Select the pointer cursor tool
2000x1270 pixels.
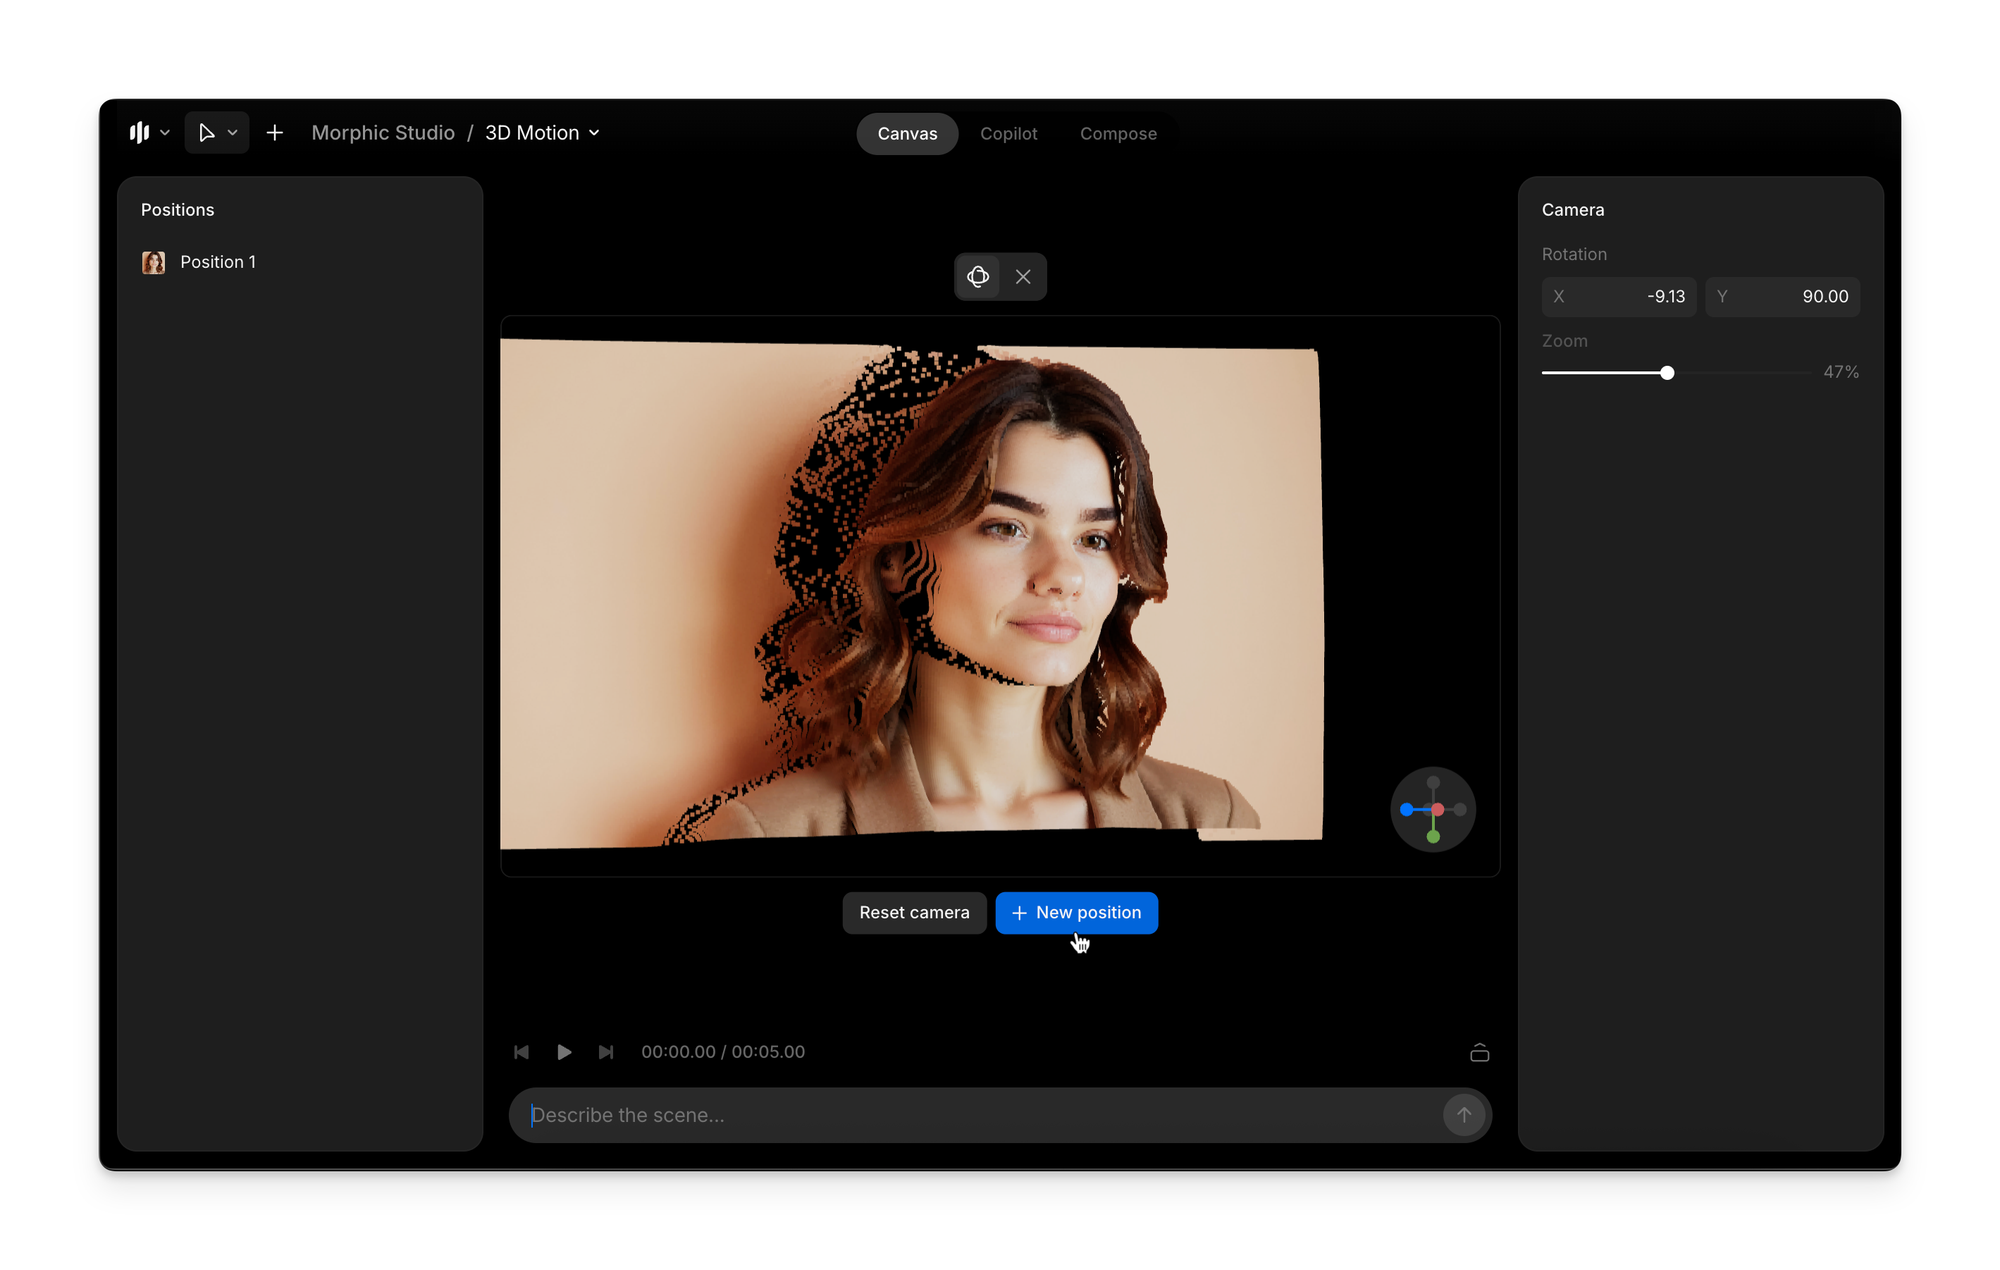click(207, 133)
